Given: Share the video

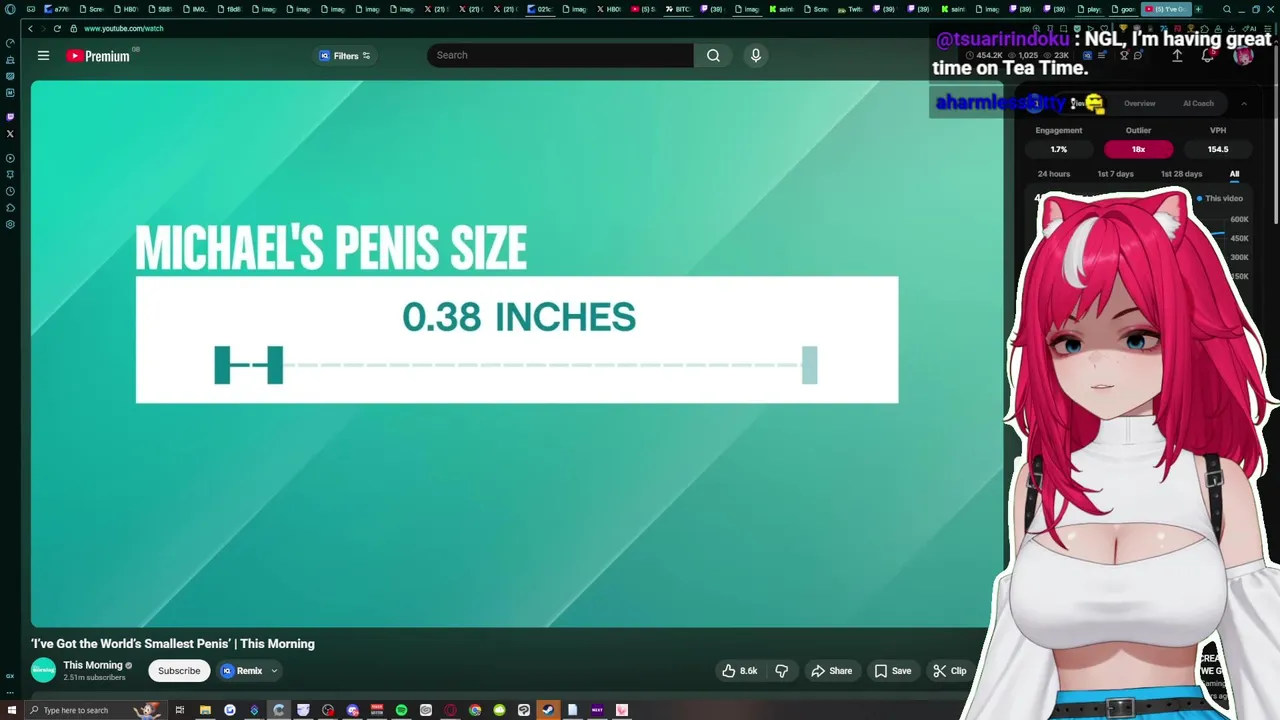Looking at the screenshot, I should point(832,671).
